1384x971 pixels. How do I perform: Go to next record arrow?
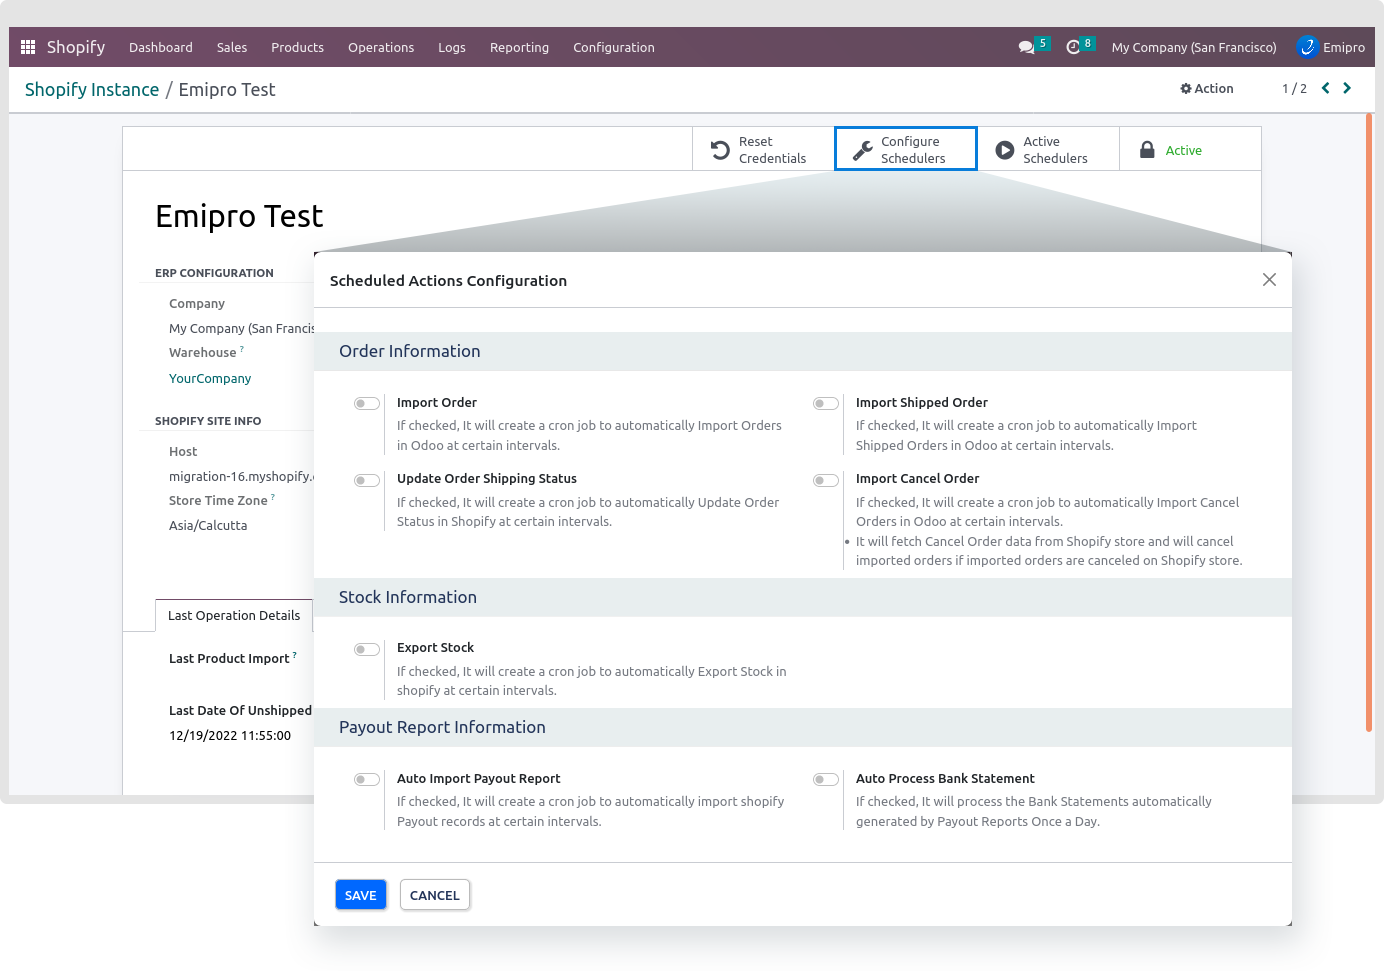[1347, 88]
